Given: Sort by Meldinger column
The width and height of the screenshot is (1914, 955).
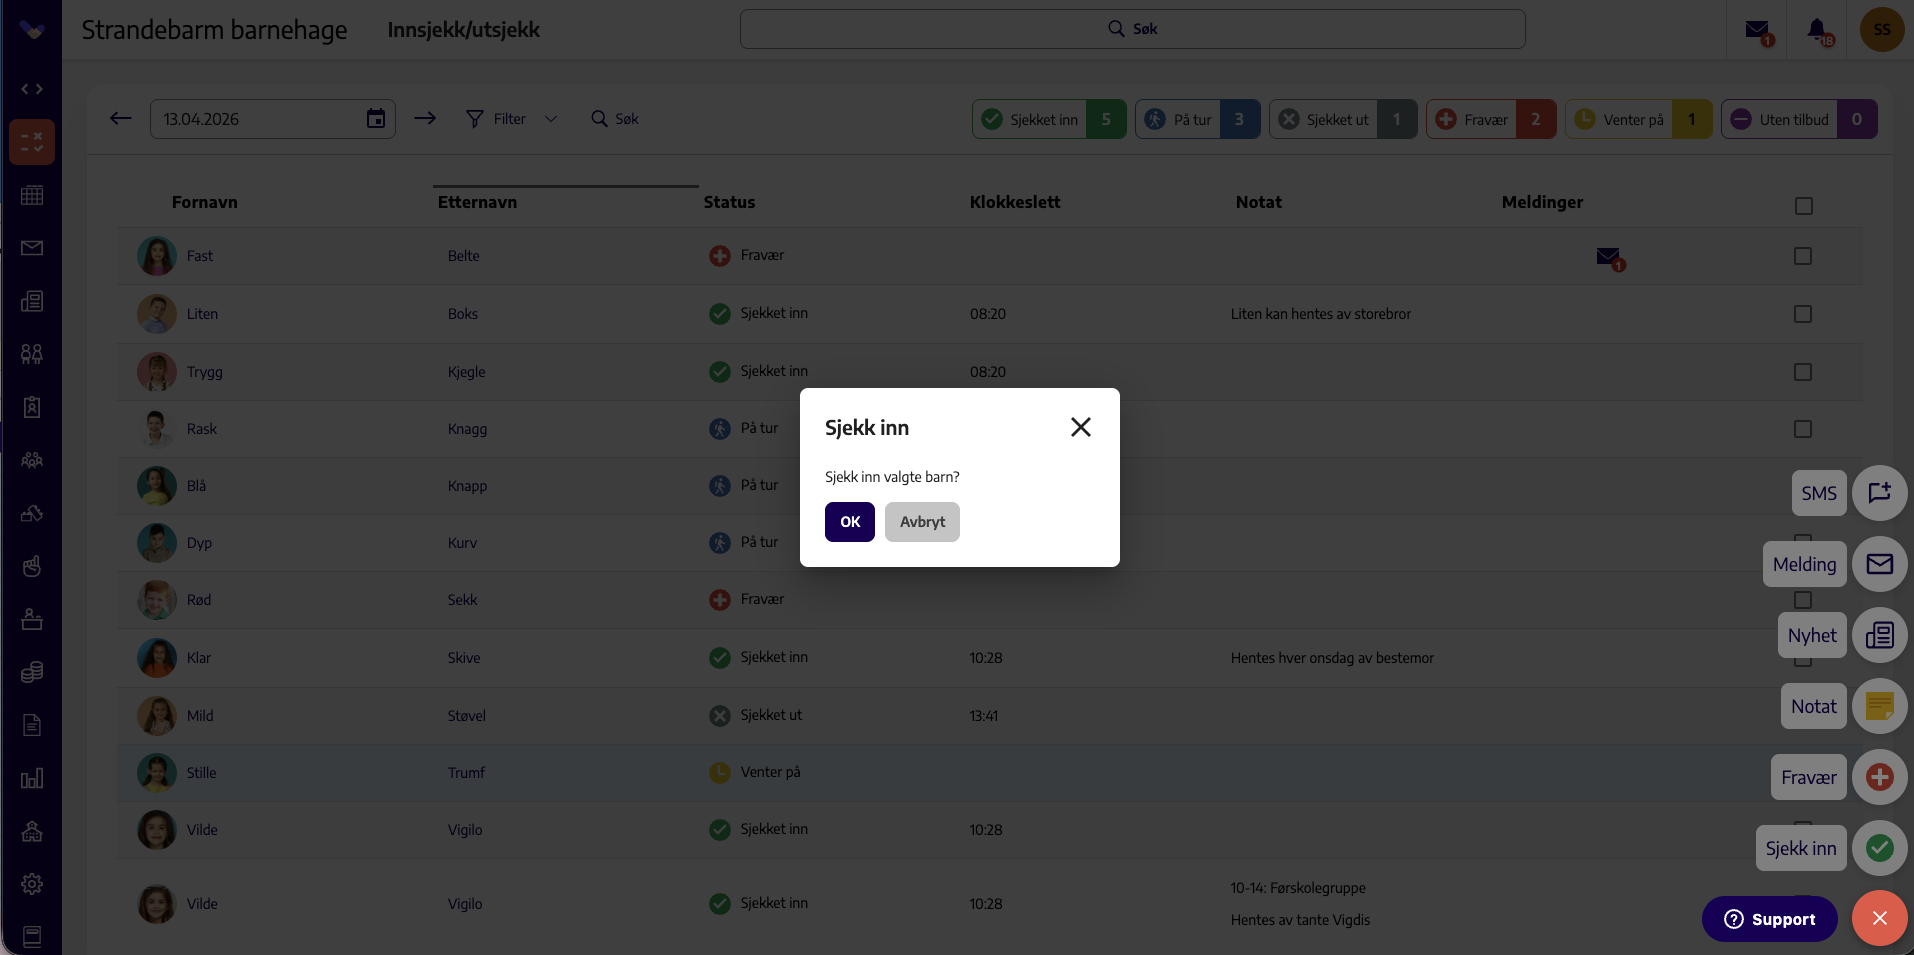Looking at the screenshot, I should click(x=1542, y=202).
